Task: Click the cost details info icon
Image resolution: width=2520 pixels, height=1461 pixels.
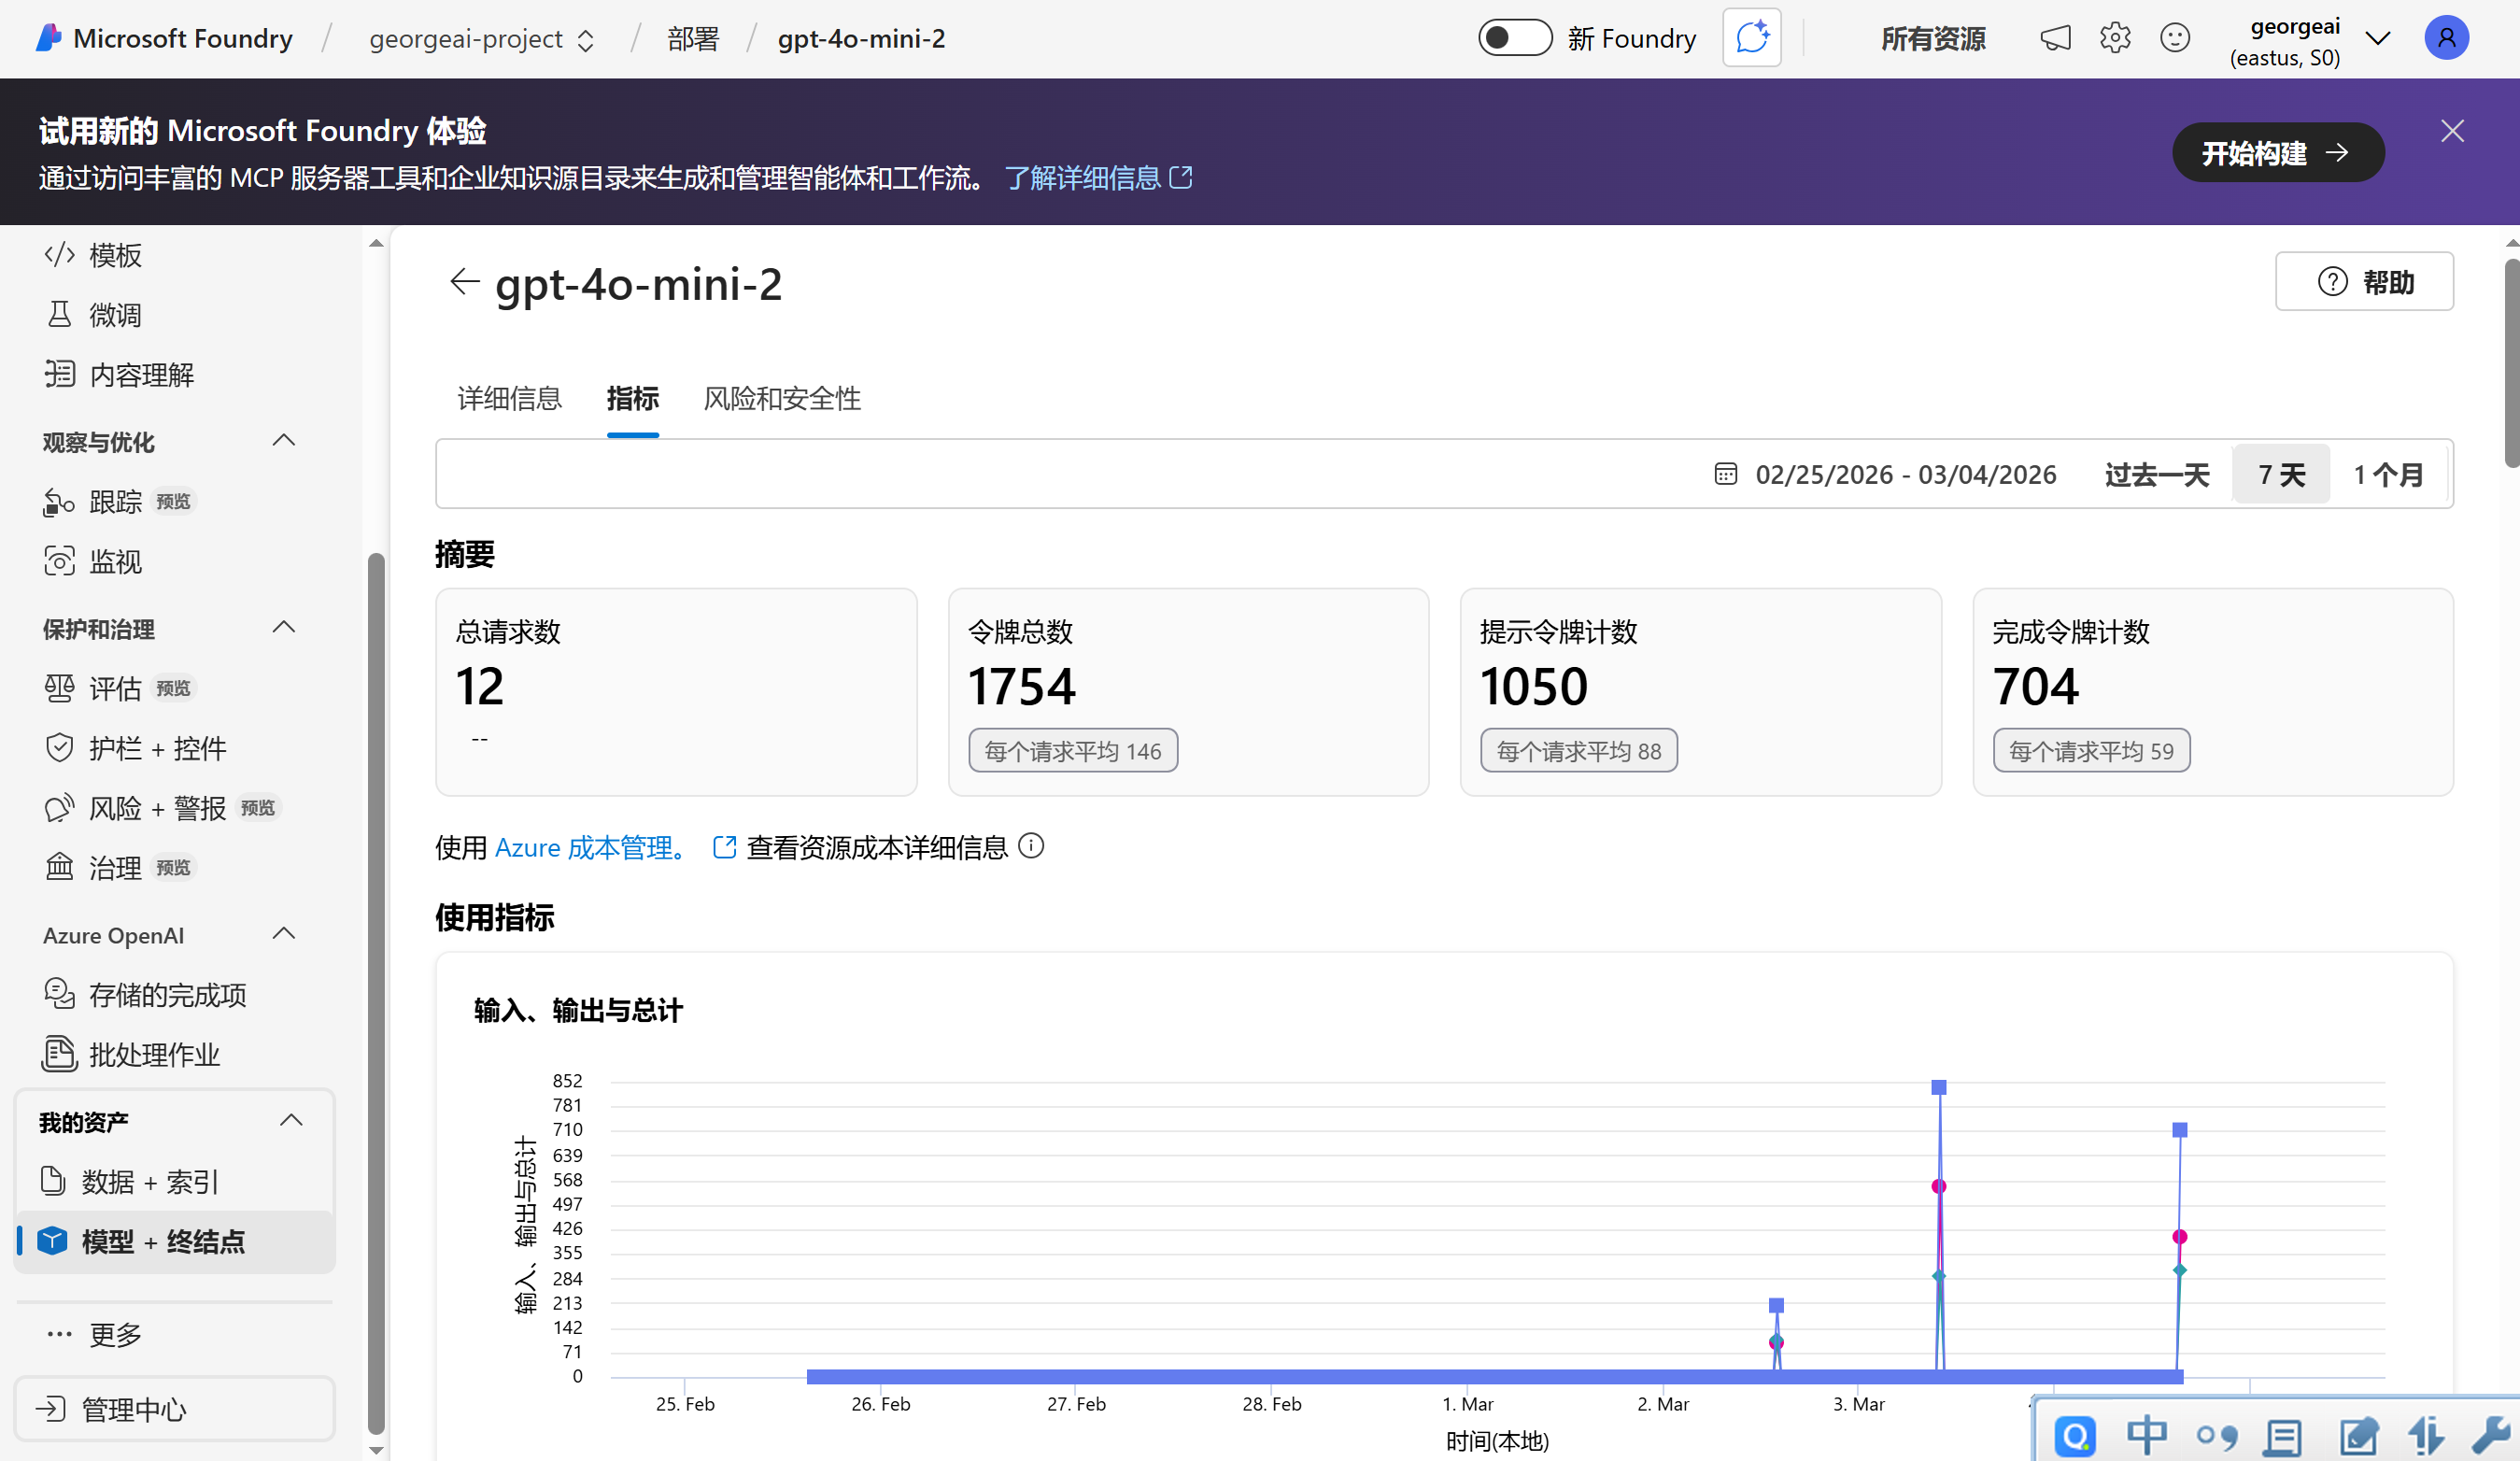Action: pos(1031,847)
